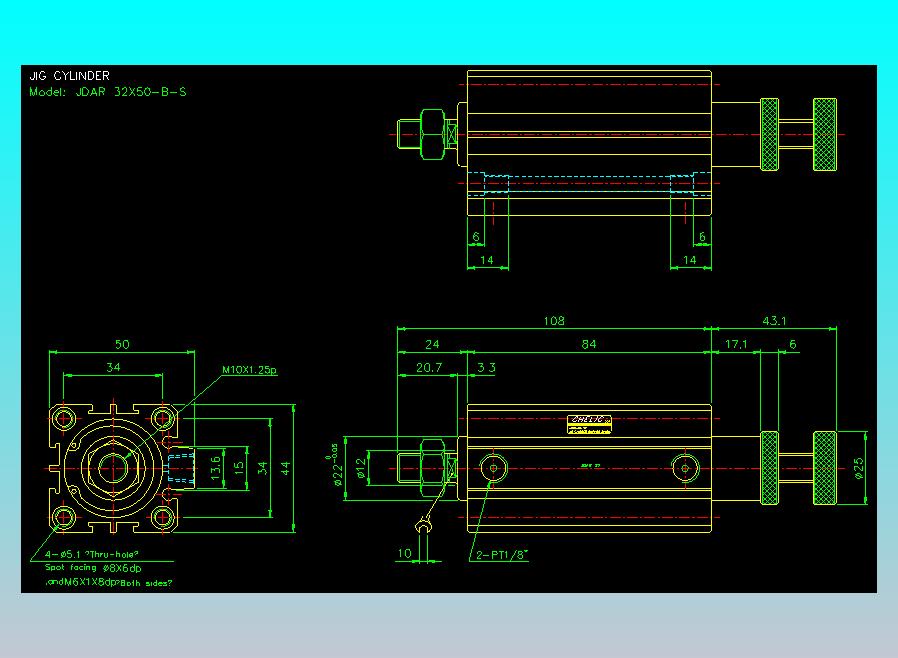
Task: Click the M10X1.25p thread callout
Action: (x=249, y=370)
